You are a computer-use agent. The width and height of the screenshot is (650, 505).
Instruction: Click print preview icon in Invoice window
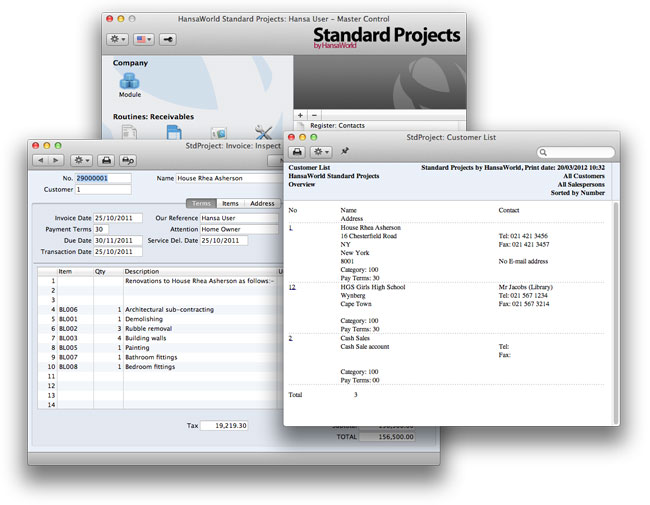[x=128, y=160]
